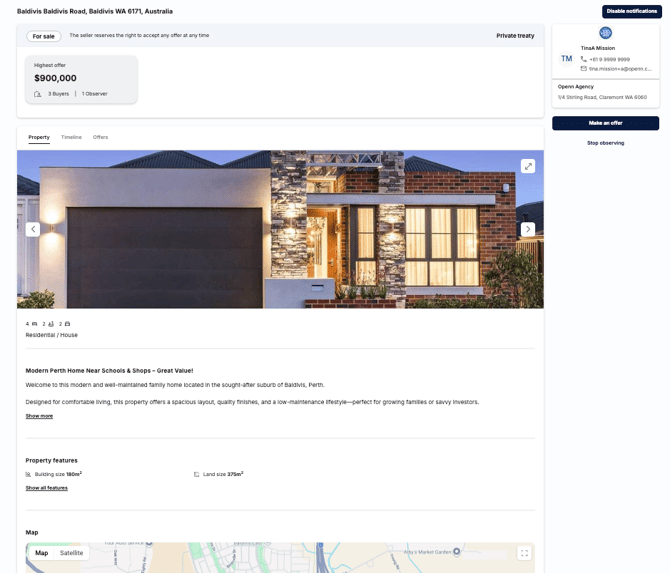670x573 pixels.
Task: Expand description with Show more
Action: pos(39,416)
